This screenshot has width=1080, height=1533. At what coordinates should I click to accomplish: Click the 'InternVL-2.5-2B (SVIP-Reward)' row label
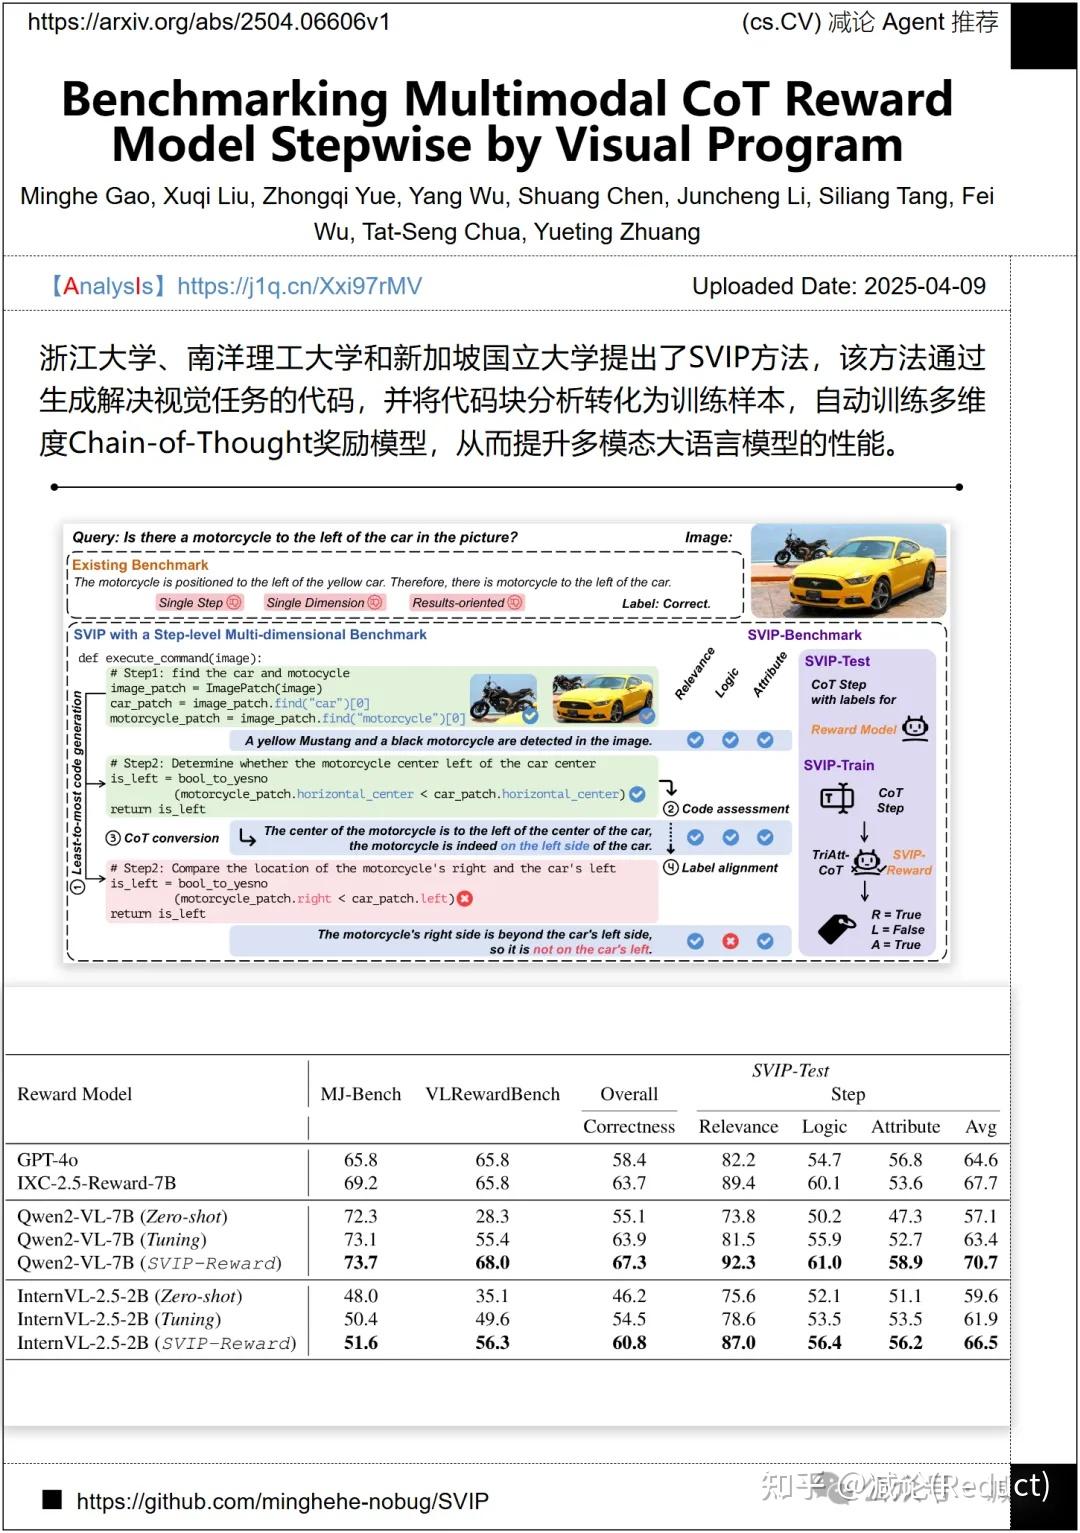pyautogui.click(x=157, y=1343)
